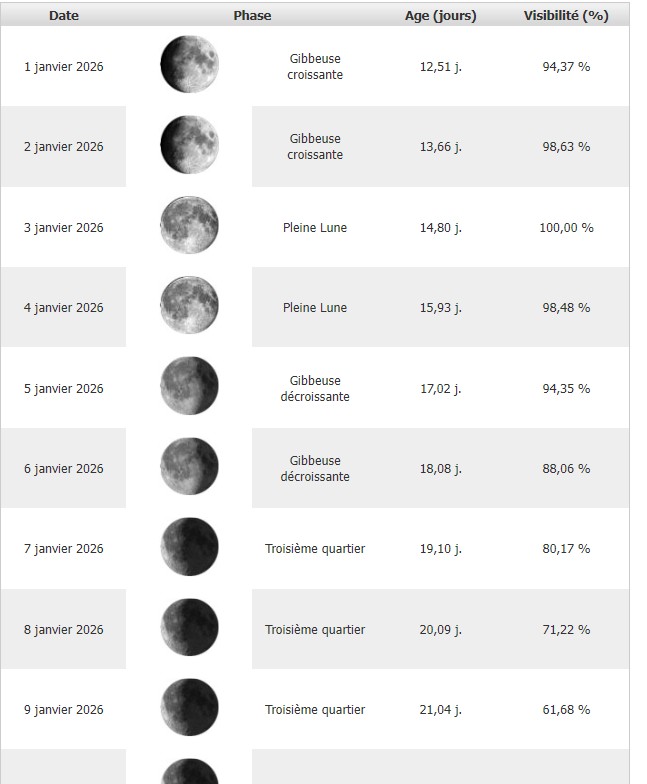
Task: Click the moon icon for 8 janvier 2026
Action: (x=189, y=628)
